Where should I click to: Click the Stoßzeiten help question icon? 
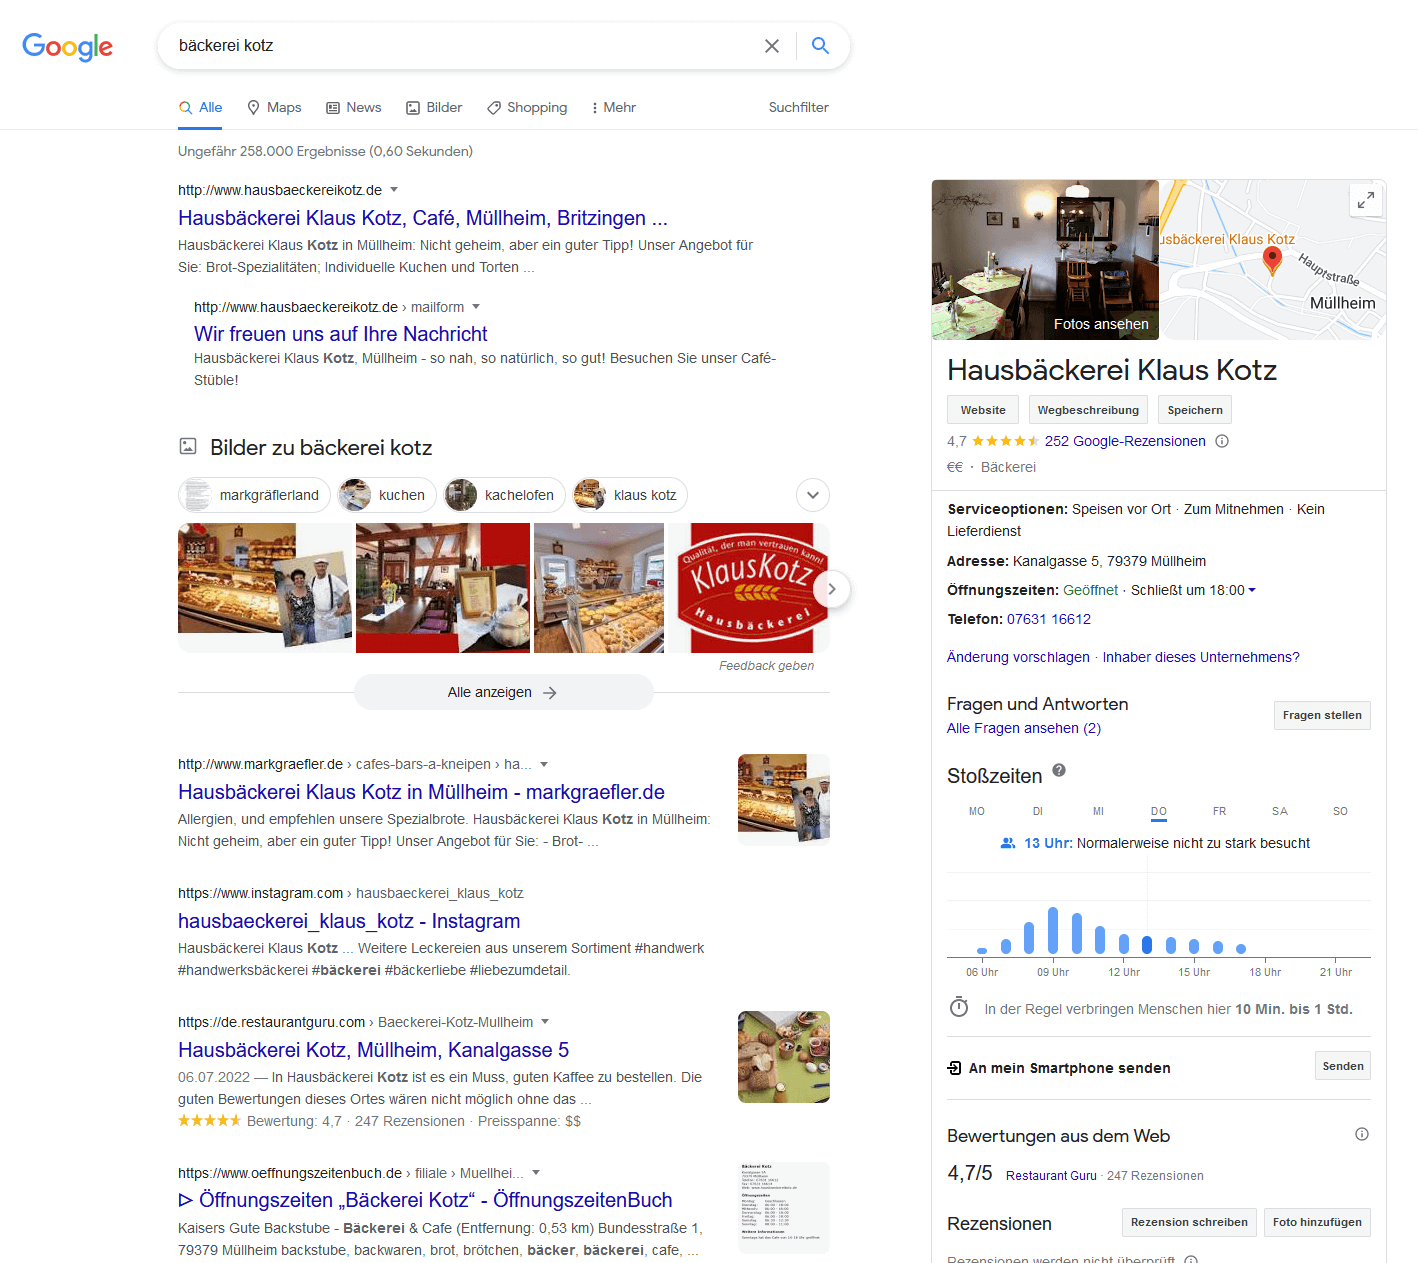click(x=1059, y=770)
